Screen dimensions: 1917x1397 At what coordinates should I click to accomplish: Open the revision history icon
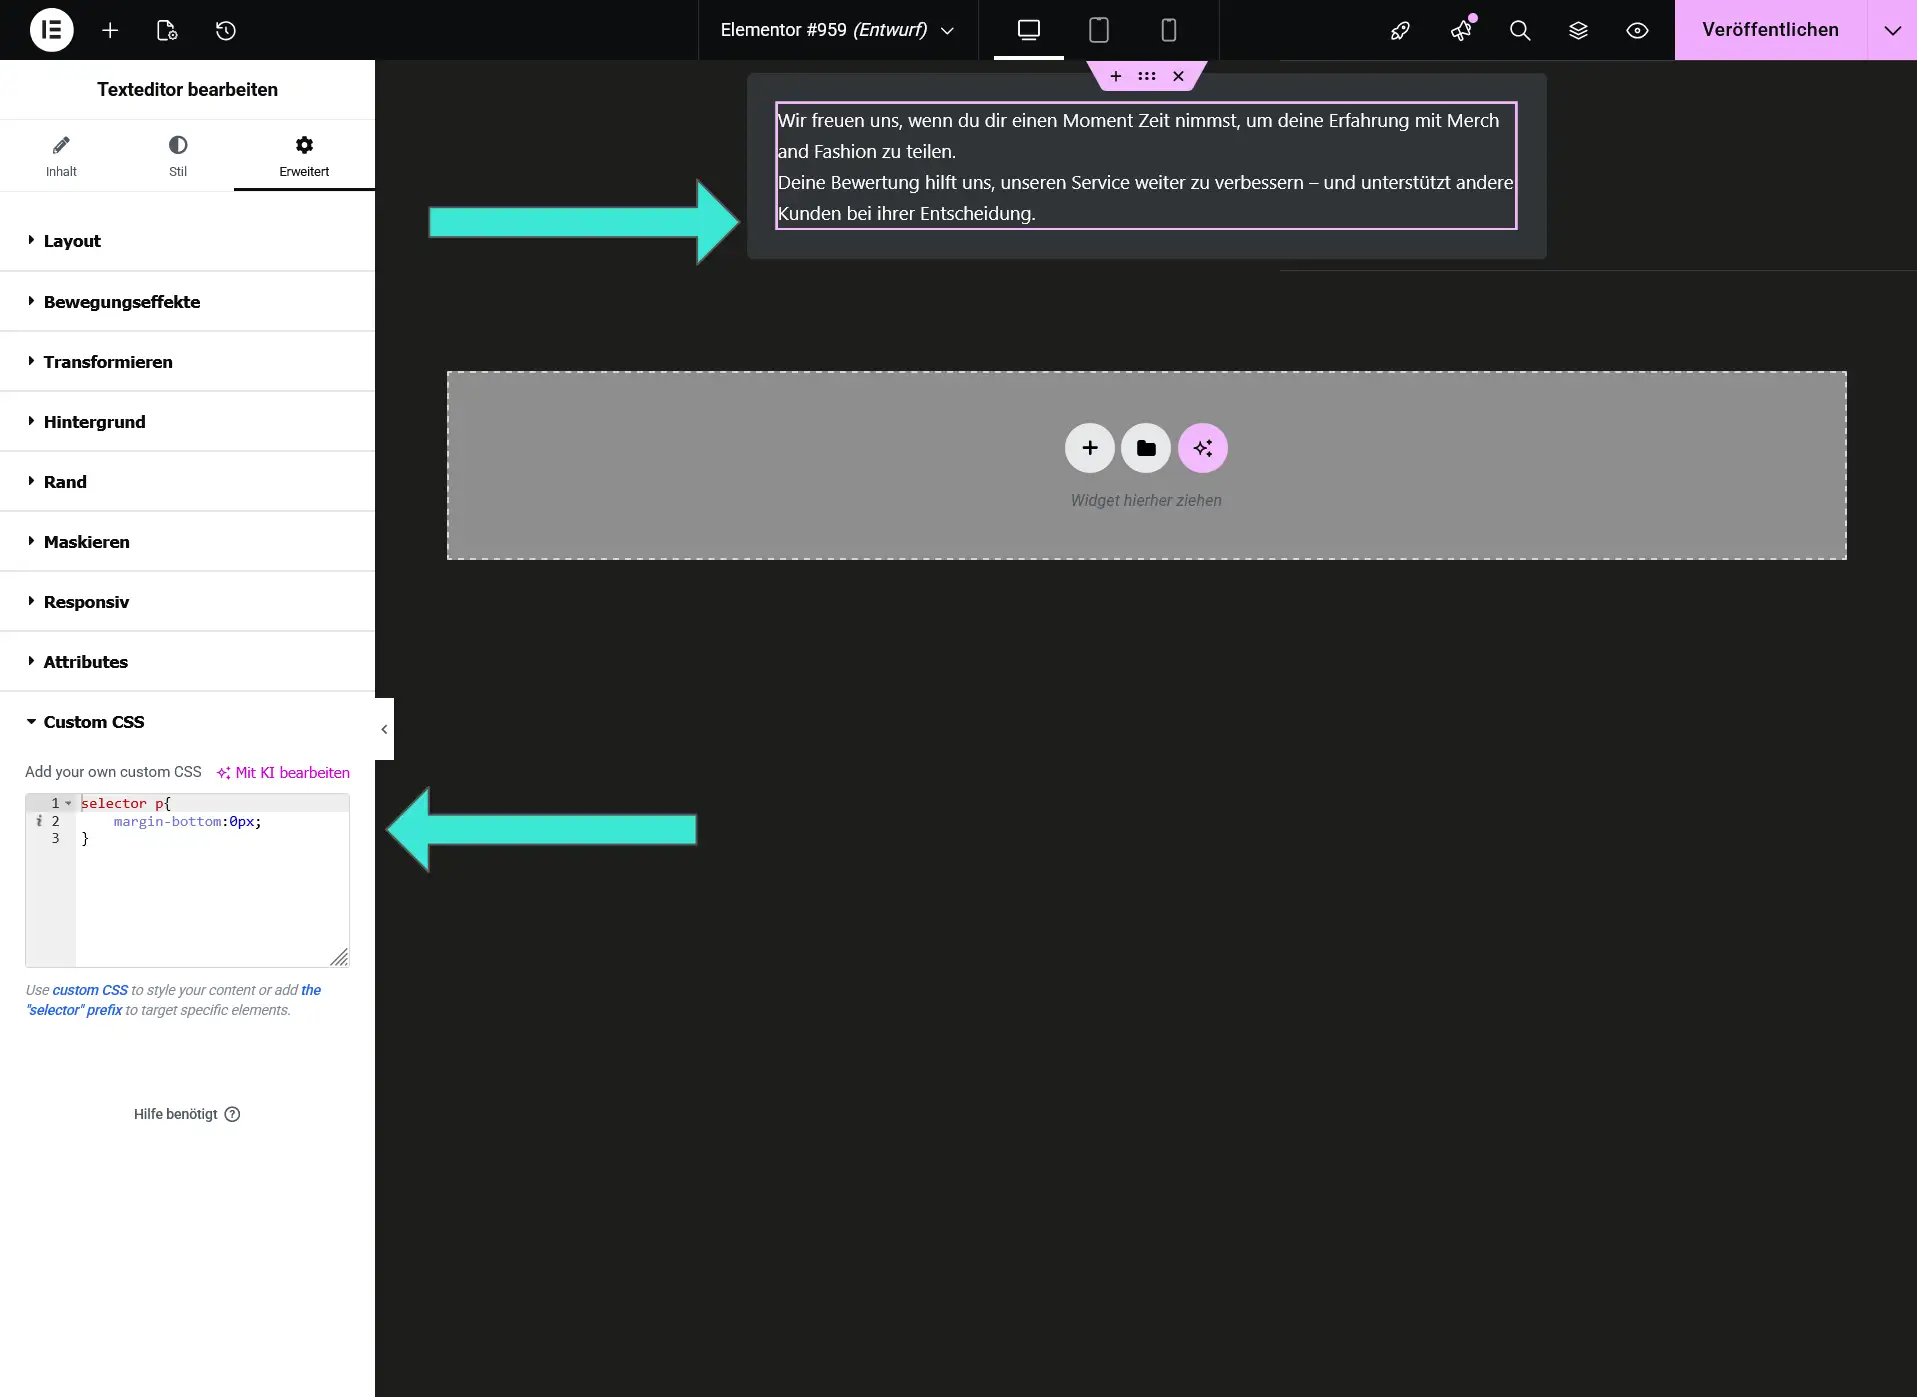click(225, 30)
